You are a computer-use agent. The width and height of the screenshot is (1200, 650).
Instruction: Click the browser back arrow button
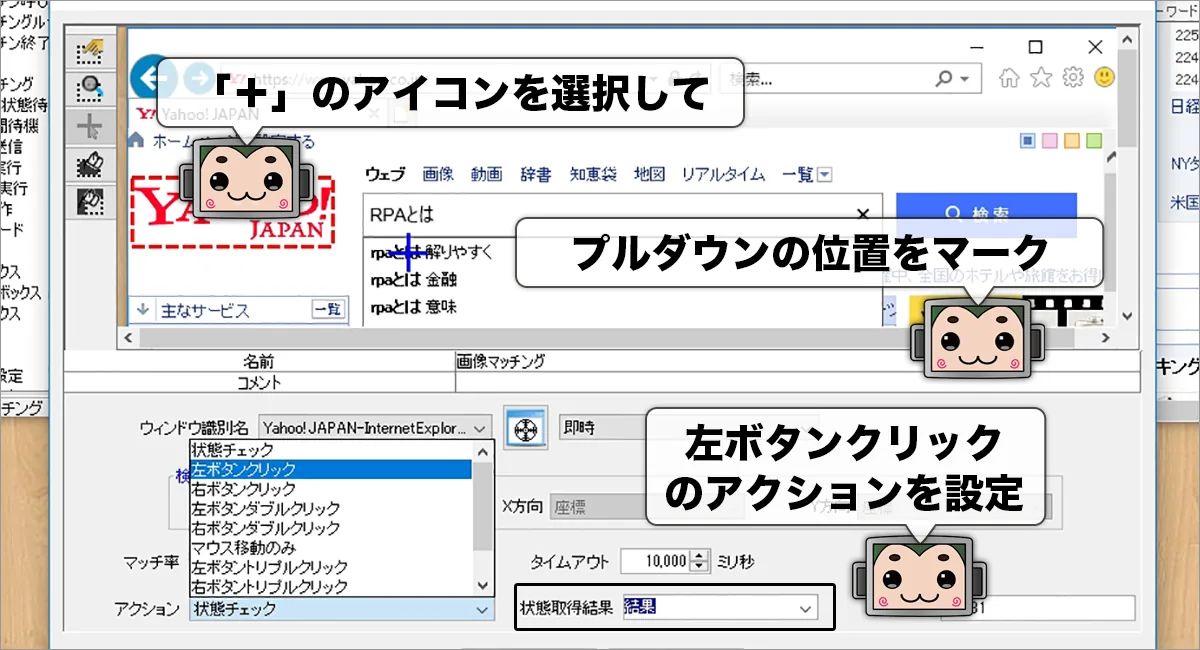click(154, 77)
